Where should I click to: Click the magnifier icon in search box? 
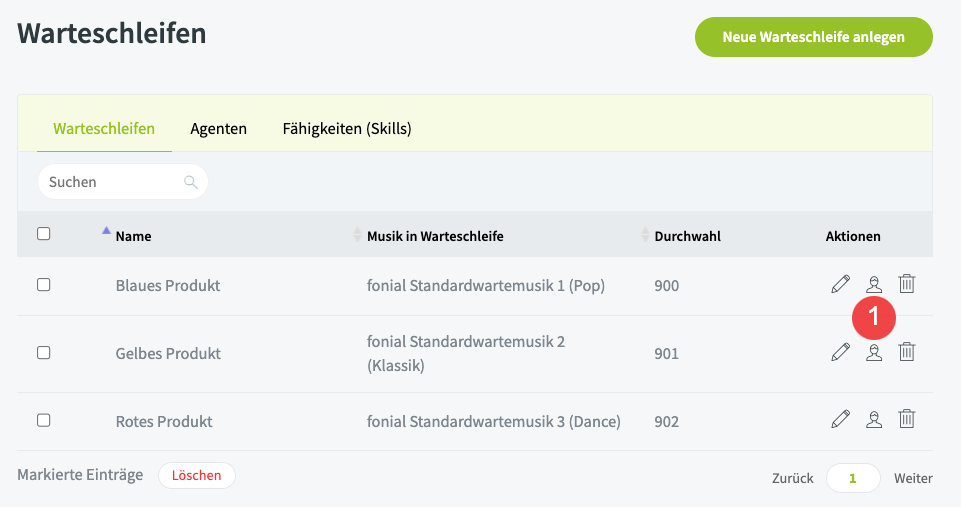[191, 182]
